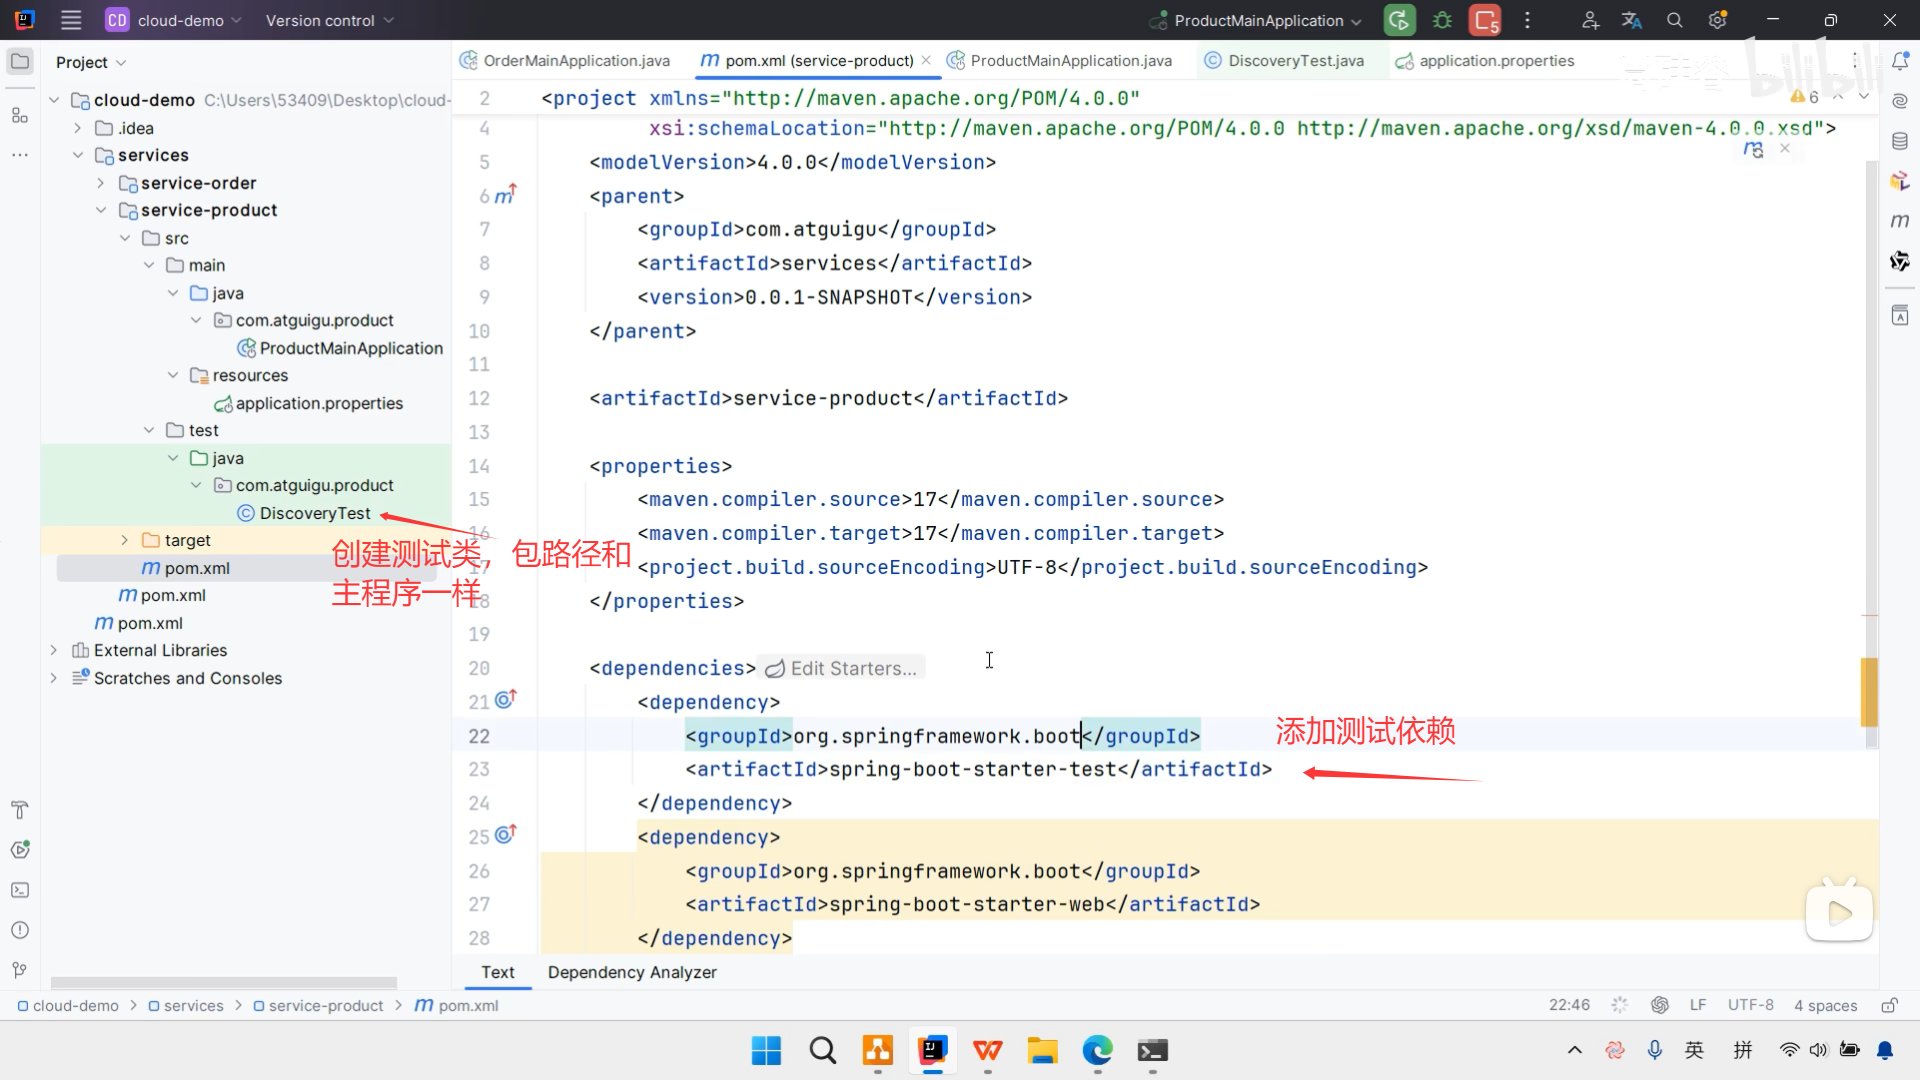Open the Terminal tool window
This screenshot has height=1080, width=1920.
point(20,890)
